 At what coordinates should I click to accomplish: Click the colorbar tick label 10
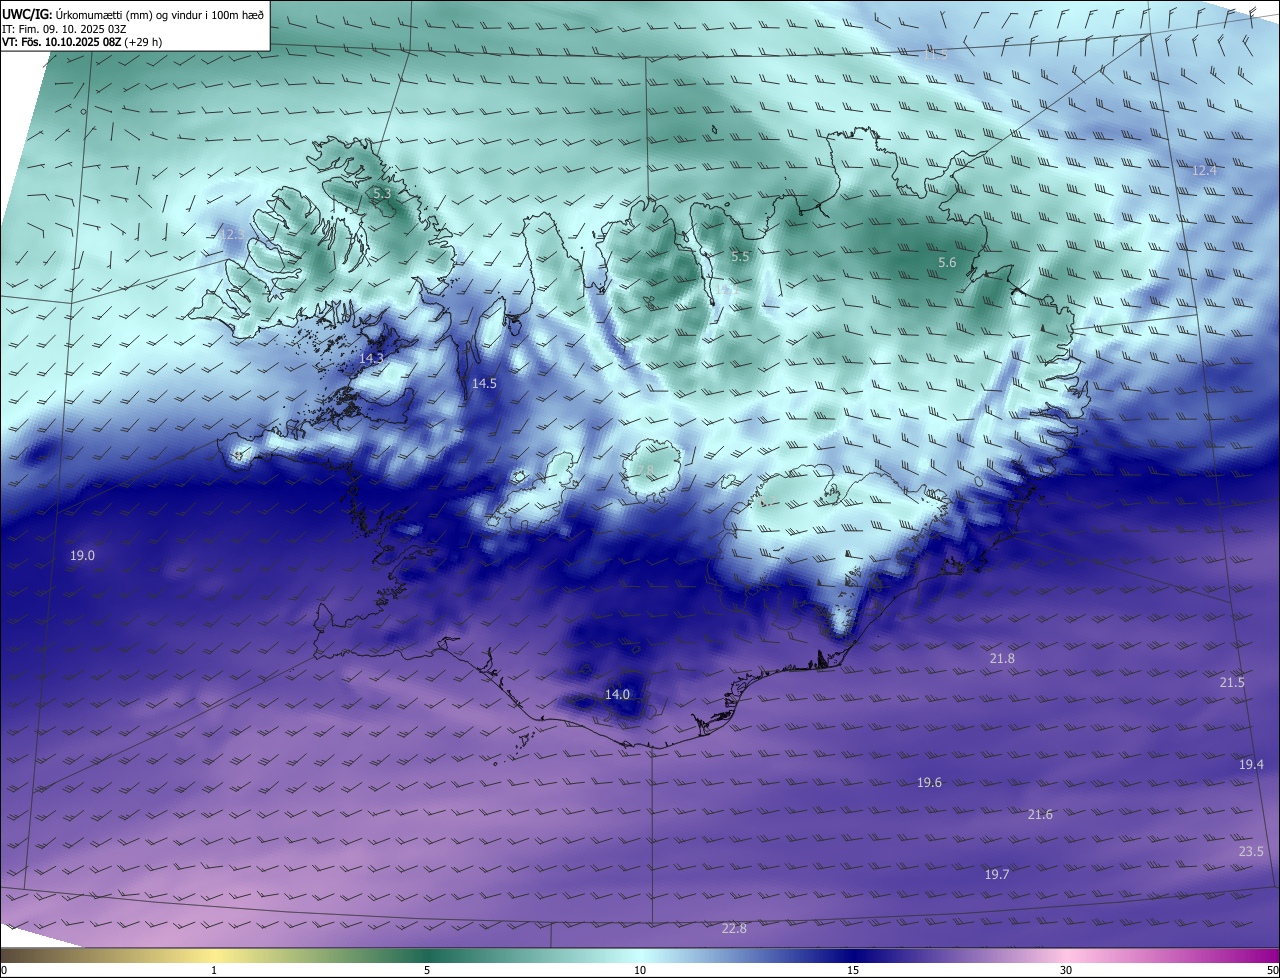[640, 970]
